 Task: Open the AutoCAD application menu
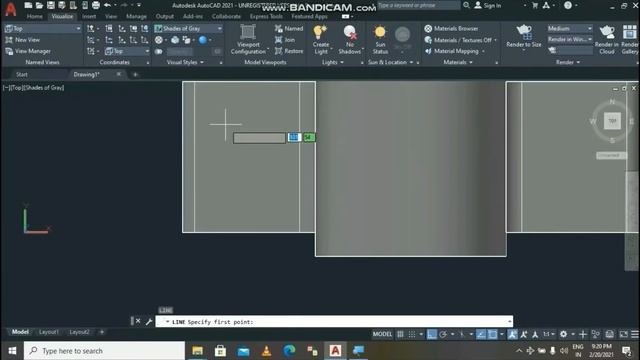click(x=11, y=9)
